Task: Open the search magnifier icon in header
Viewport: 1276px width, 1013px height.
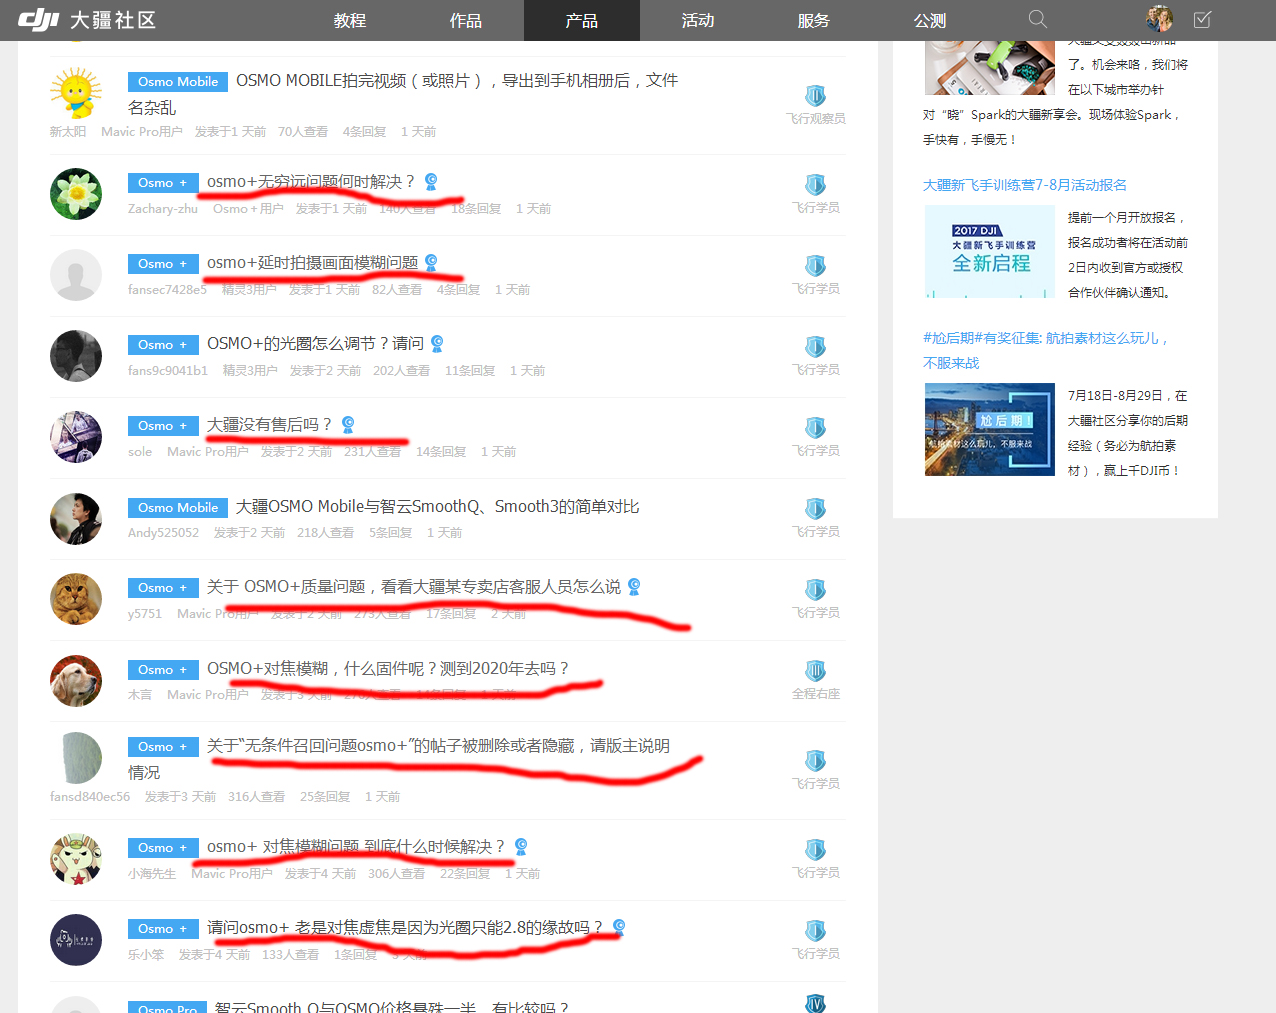Action: click(x=1037, y=19)
